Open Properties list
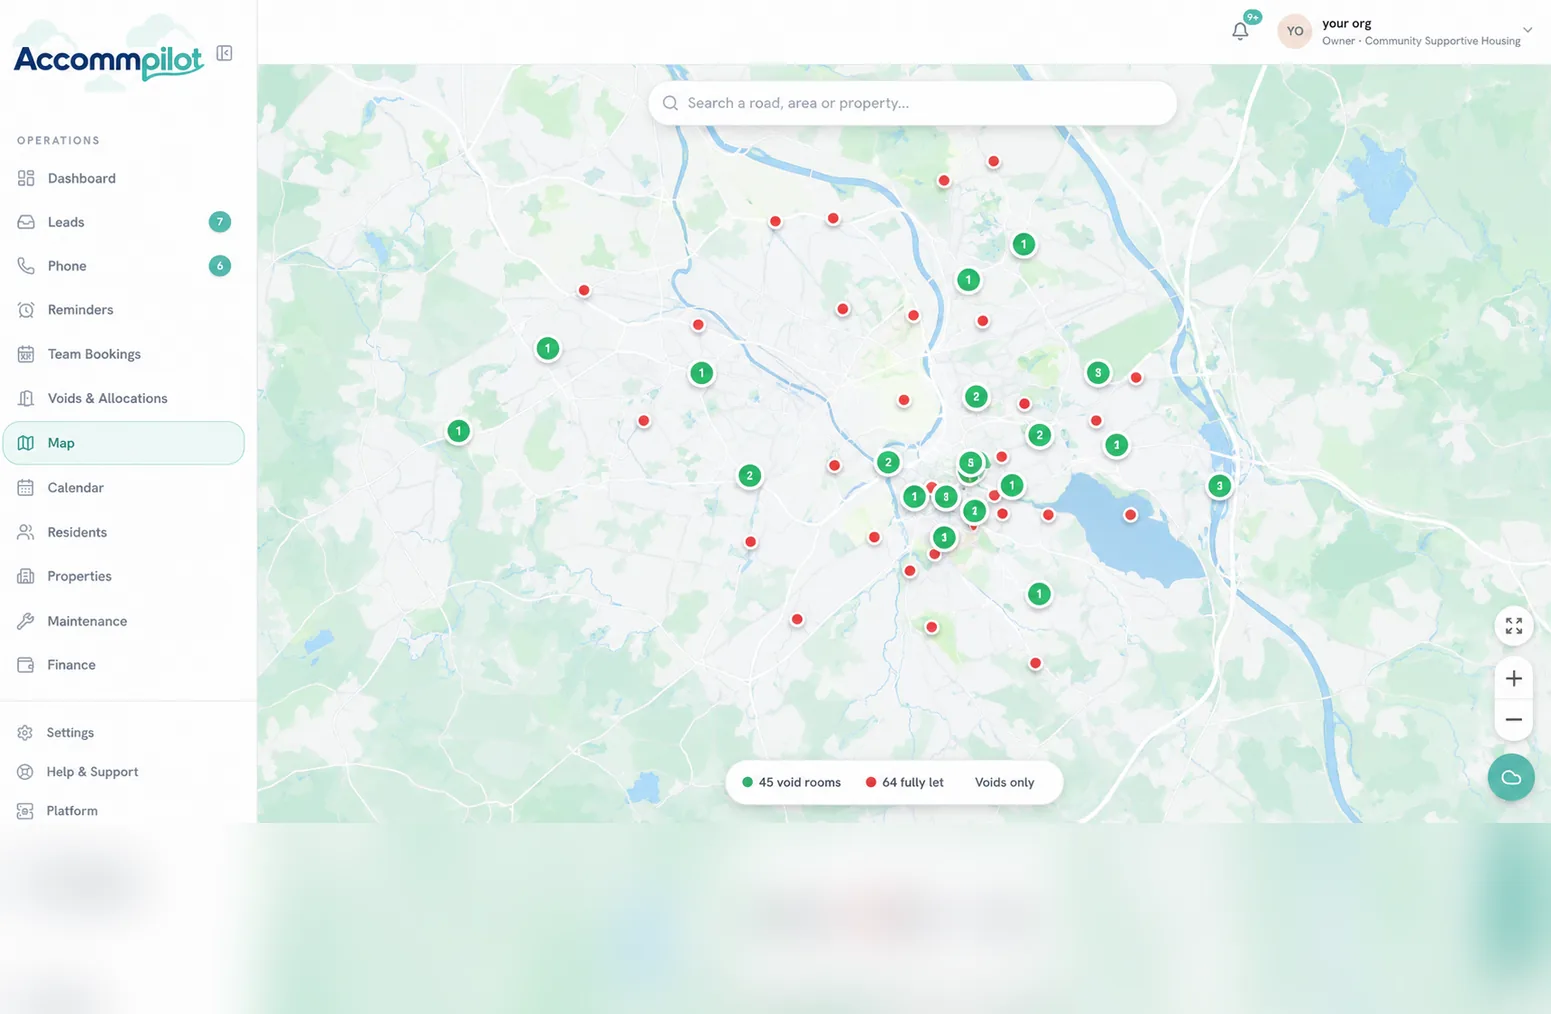The height and width of the screenshot is (1014, 1551). click(123, 576)
